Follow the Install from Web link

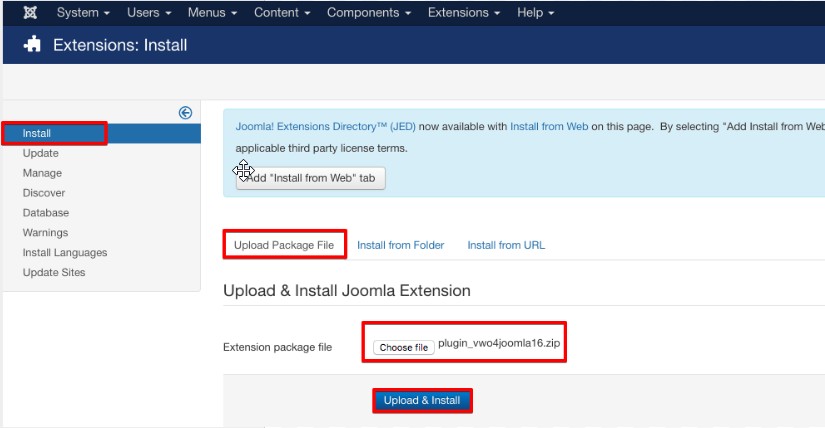point(549,126)
